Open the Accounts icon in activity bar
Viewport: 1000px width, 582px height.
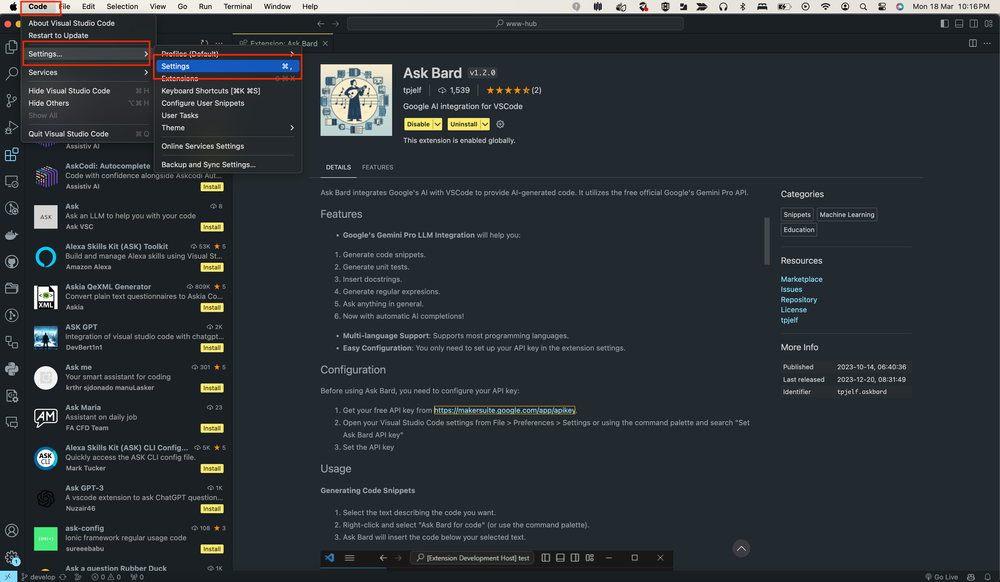12,531
